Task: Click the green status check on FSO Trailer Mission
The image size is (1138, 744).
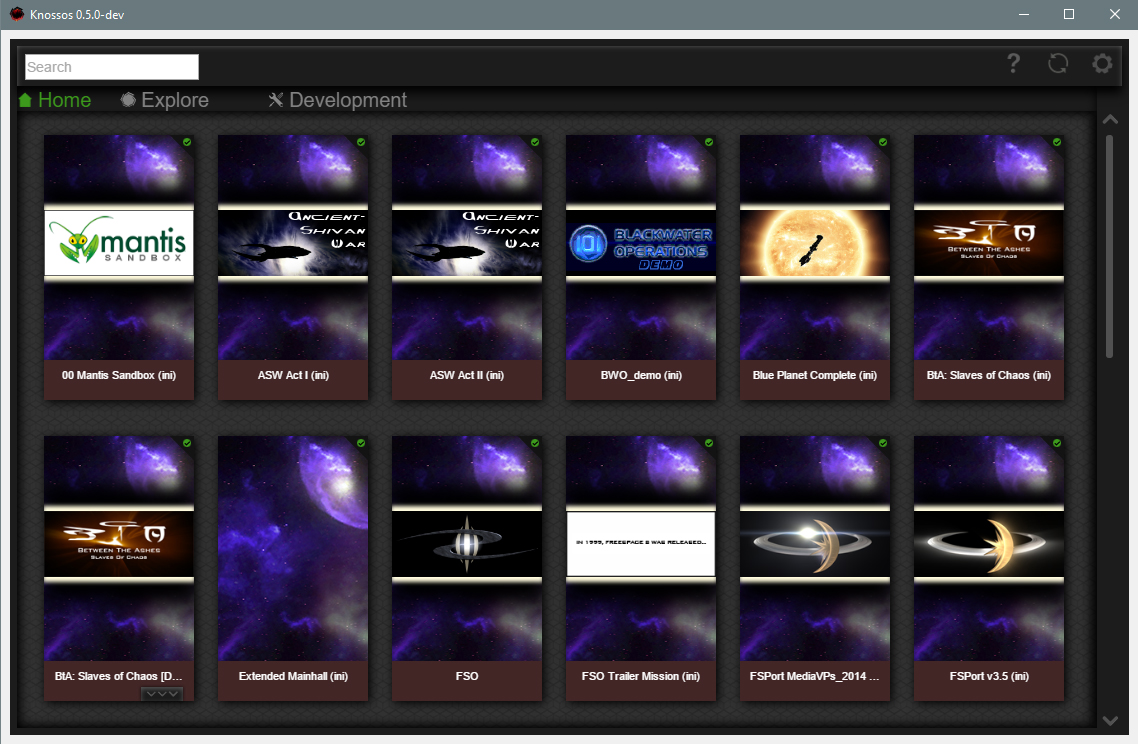Action: click(709, 443)
